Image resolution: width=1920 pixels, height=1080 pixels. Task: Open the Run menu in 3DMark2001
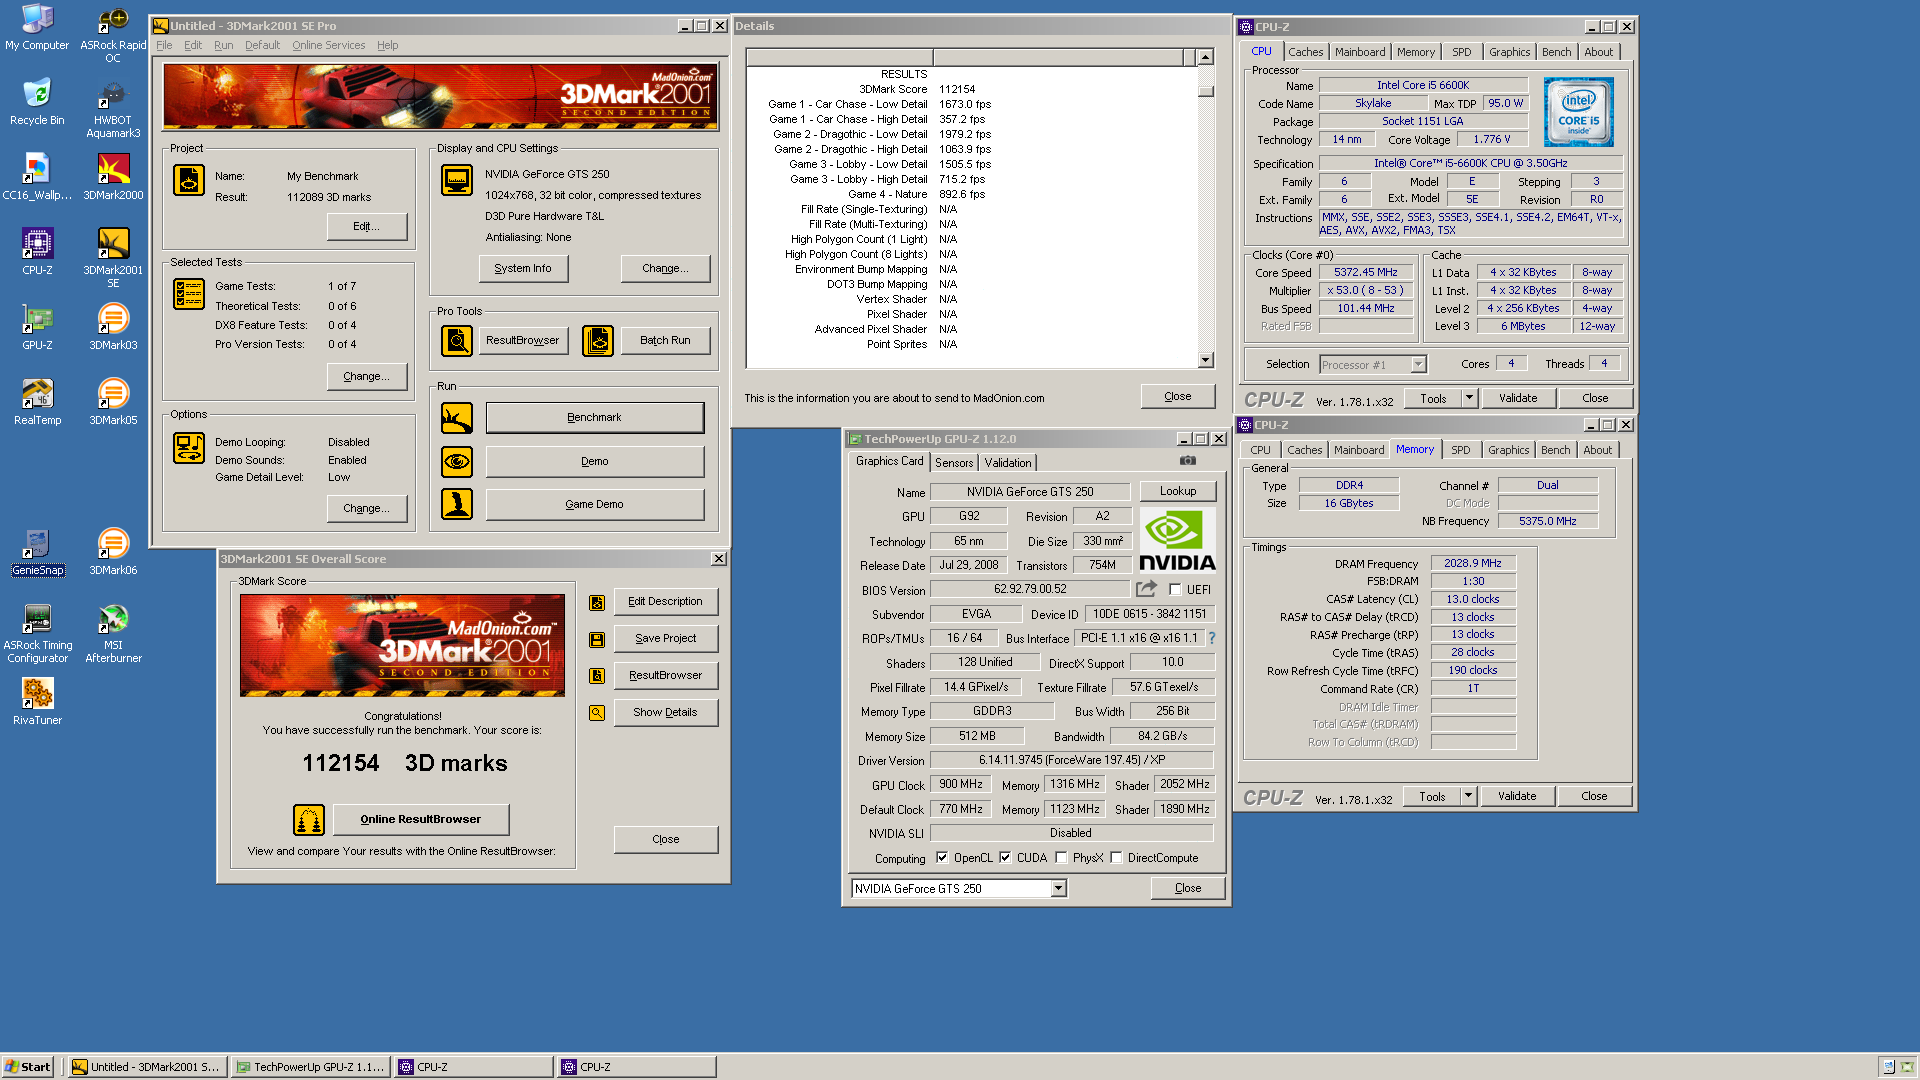(x=224, y=46)
